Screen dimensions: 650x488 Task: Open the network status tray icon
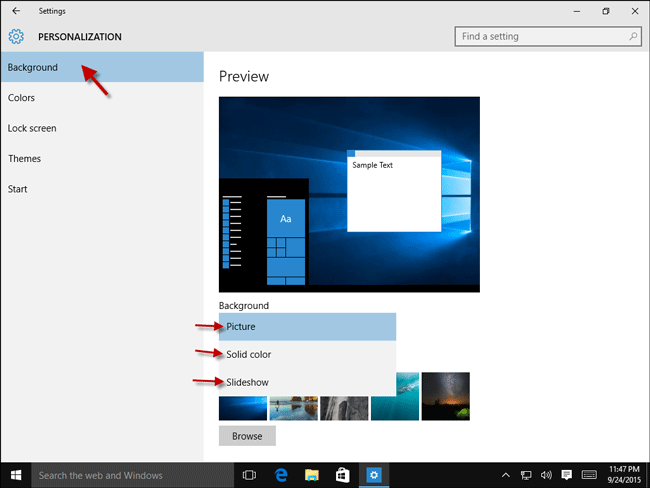[x=526, y=475]
